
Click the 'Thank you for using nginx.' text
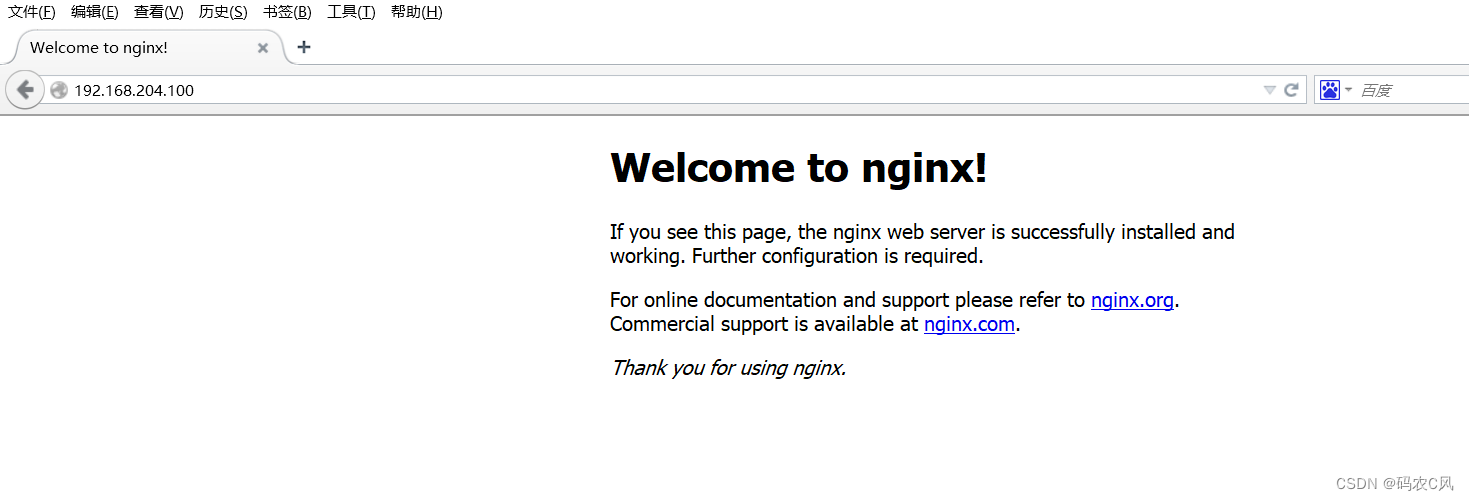point(729,368)
